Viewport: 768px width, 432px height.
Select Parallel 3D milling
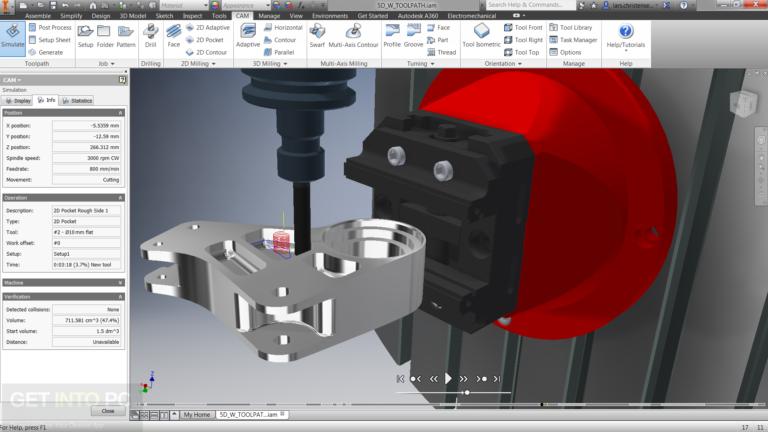click(x=279, y=52)
